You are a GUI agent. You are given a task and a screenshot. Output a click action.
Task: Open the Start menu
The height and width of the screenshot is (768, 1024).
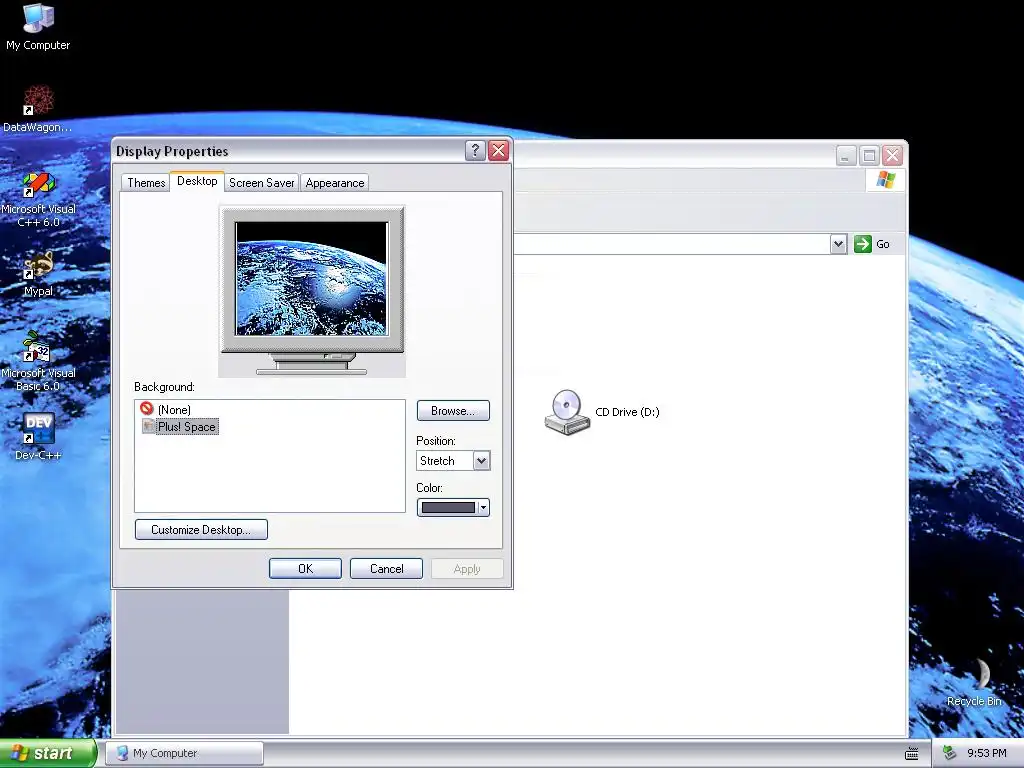tap(47, 753)
